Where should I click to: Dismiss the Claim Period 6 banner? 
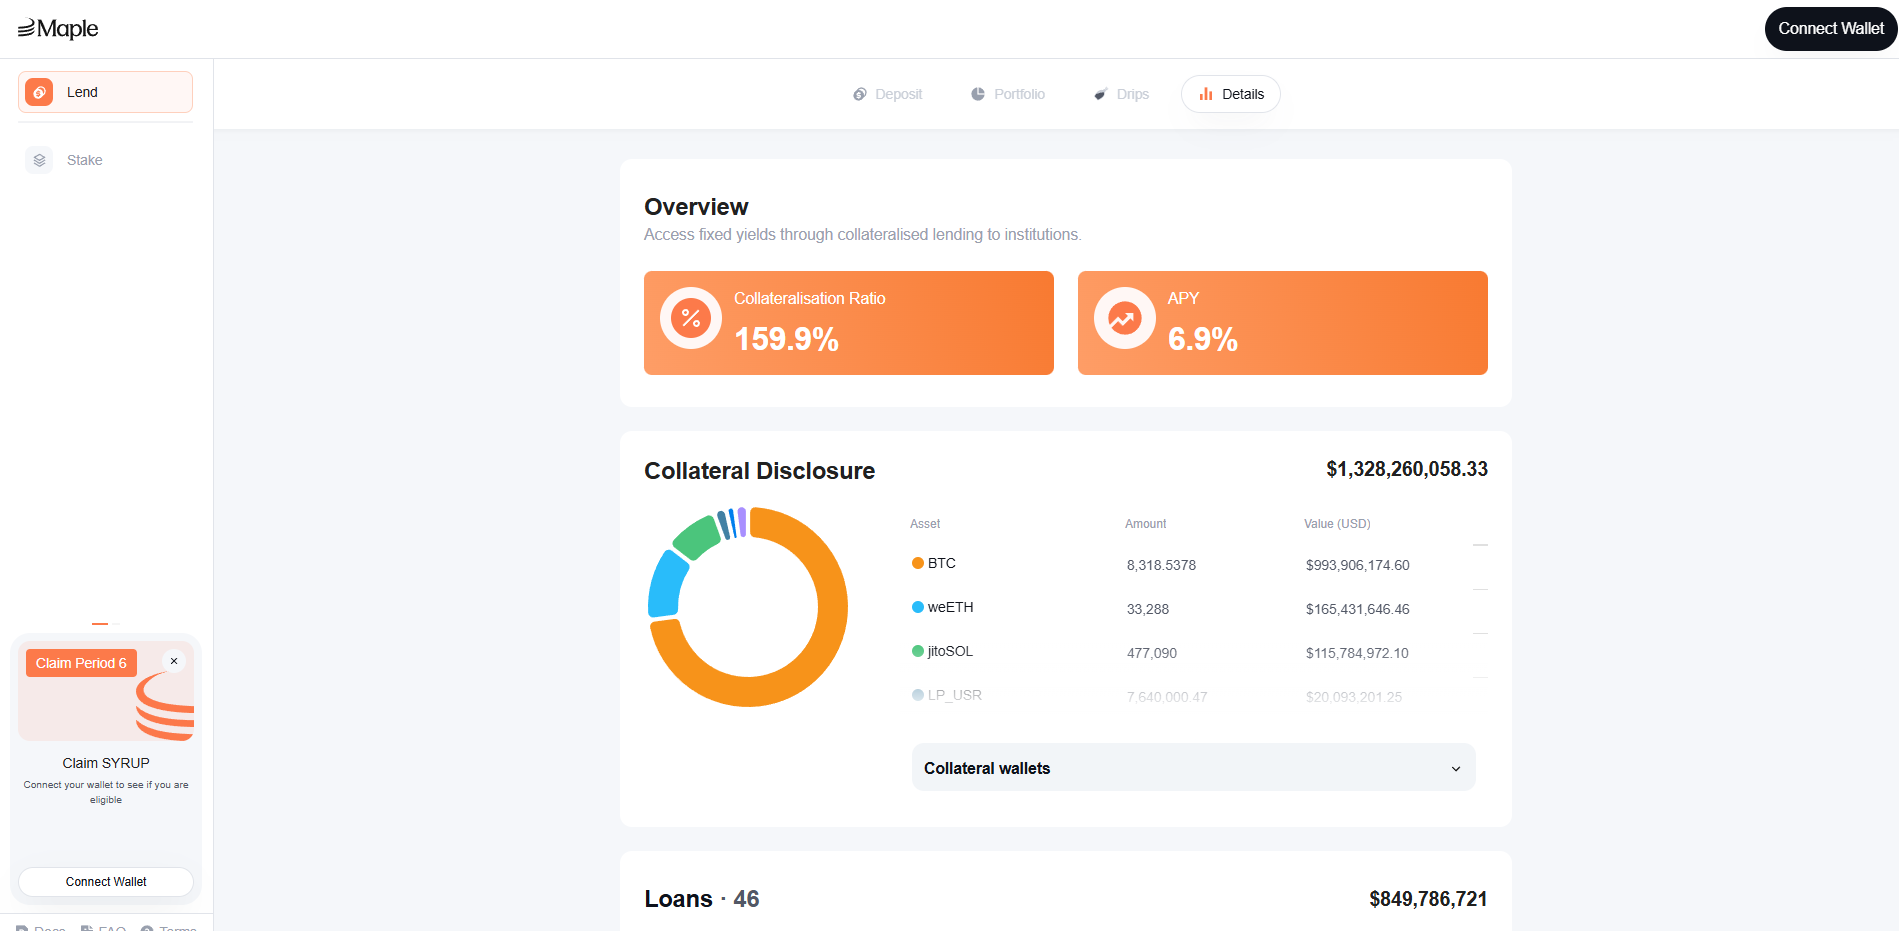(x=174, y=661)
